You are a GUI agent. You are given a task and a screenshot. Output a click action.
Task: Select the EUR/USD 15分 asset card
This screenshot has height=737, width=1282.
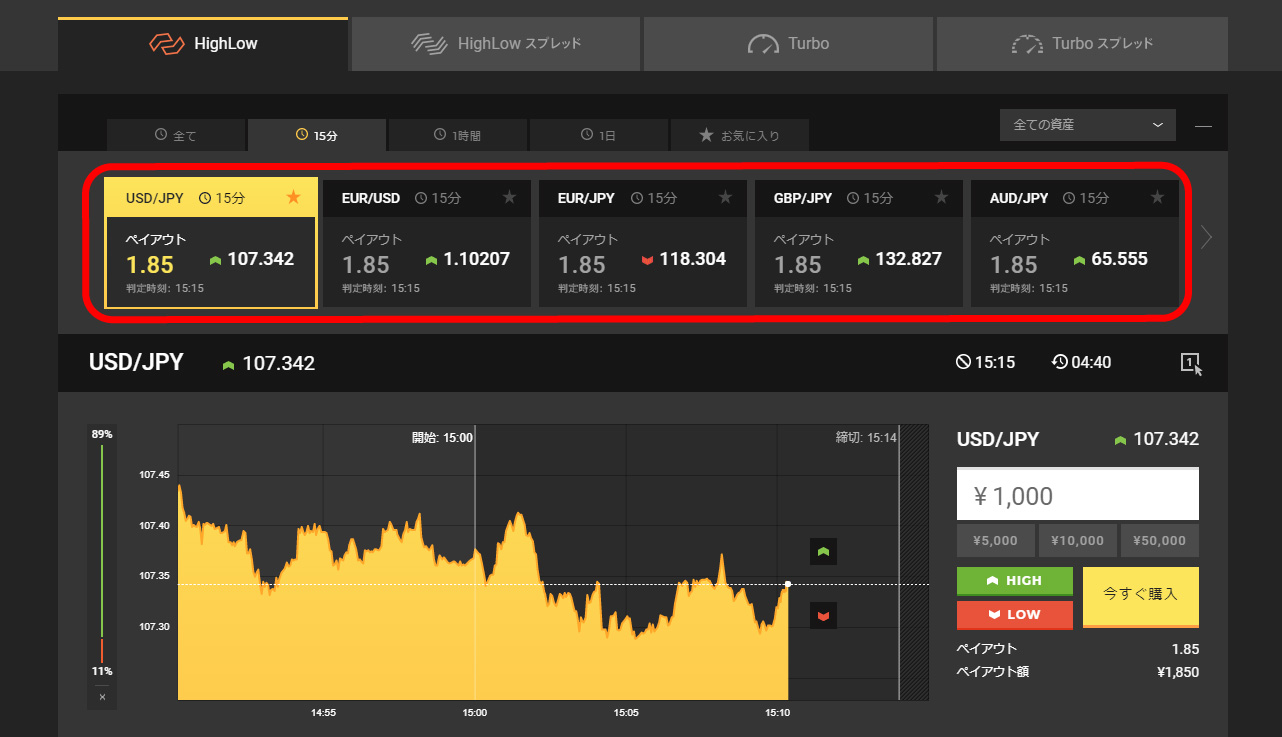pyautogui.click(x=427, y=243)
